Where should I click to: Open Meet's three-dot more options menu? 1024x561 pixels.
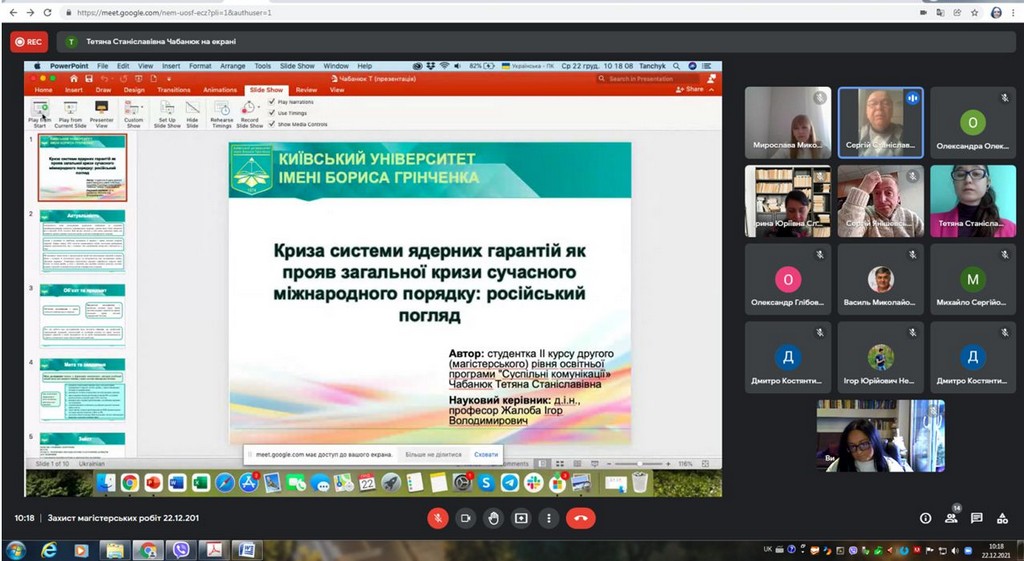[549, 518]
